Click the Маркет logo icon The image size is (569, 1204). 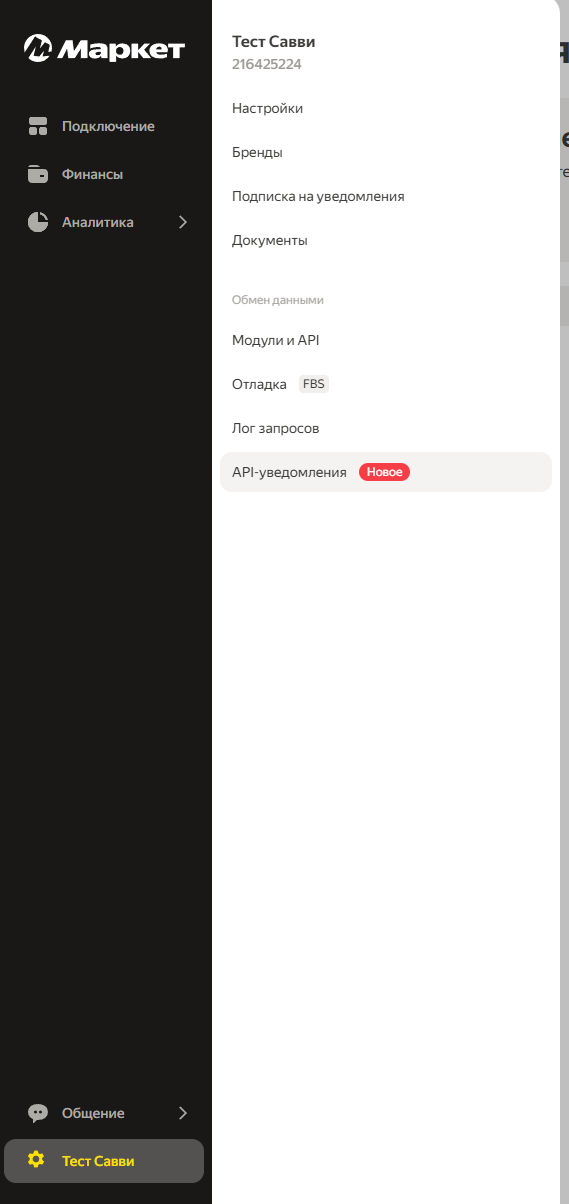tap(38, 48)
